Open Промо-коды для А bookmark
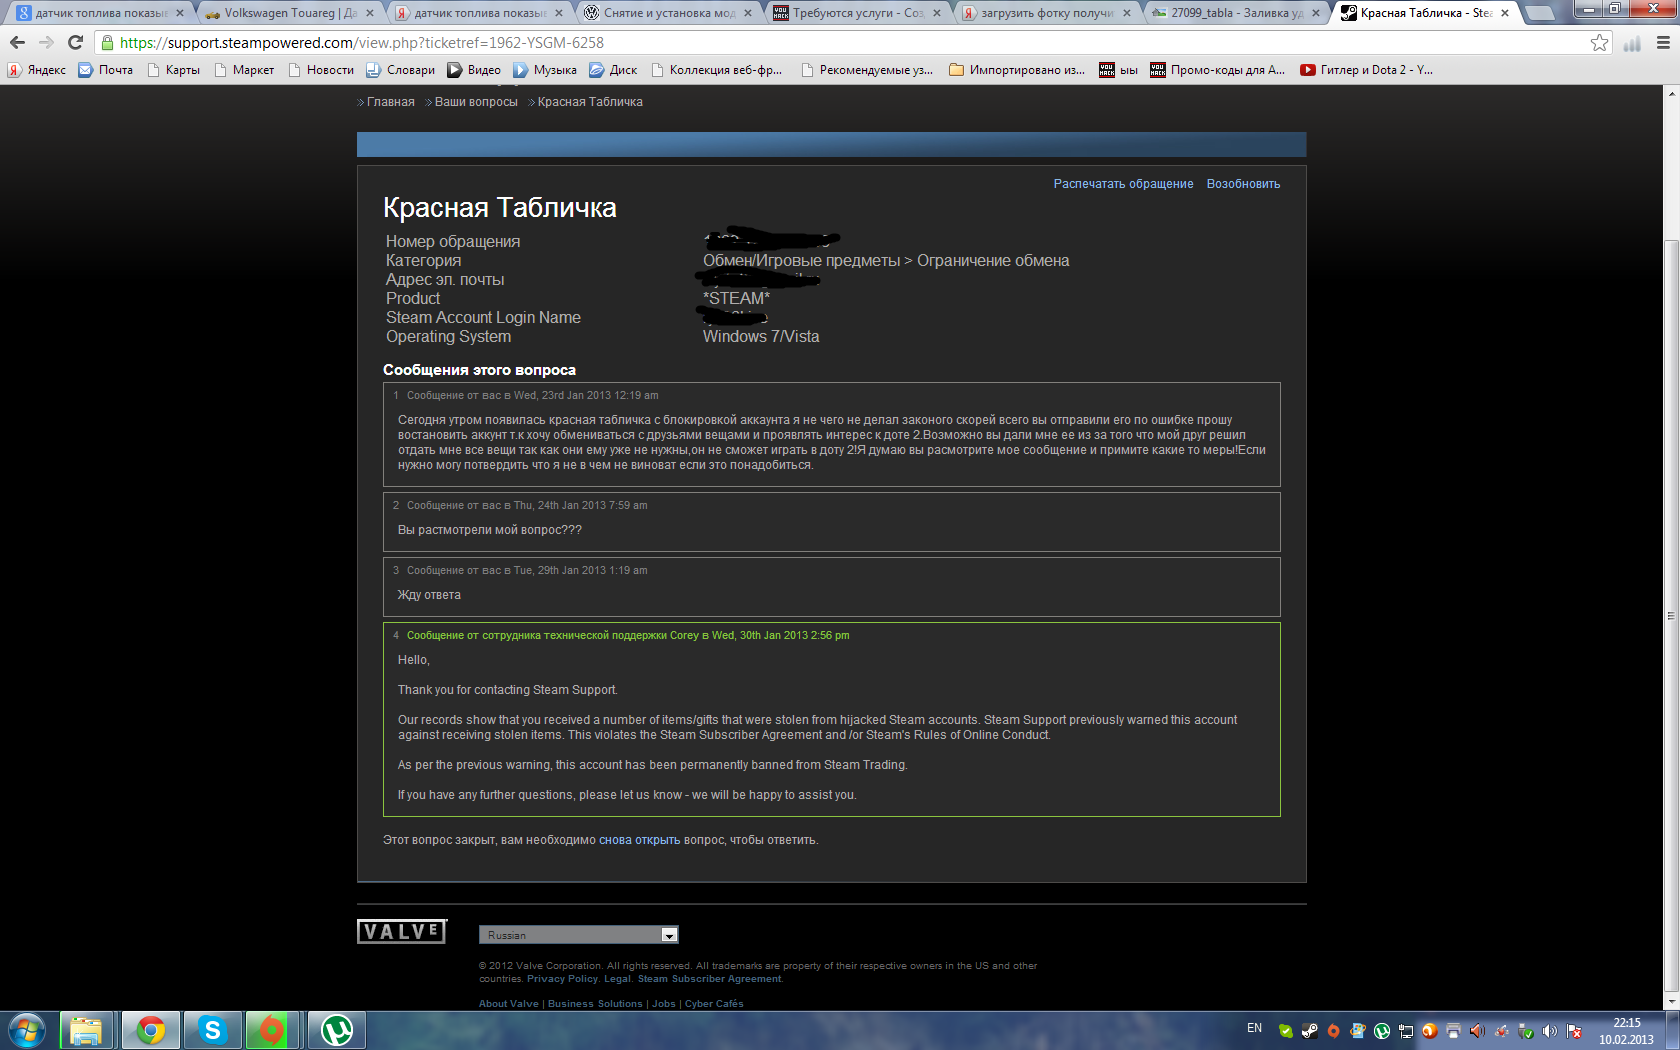The width and height of the screenshot is (1680, 1050). tap(1218, 70)
